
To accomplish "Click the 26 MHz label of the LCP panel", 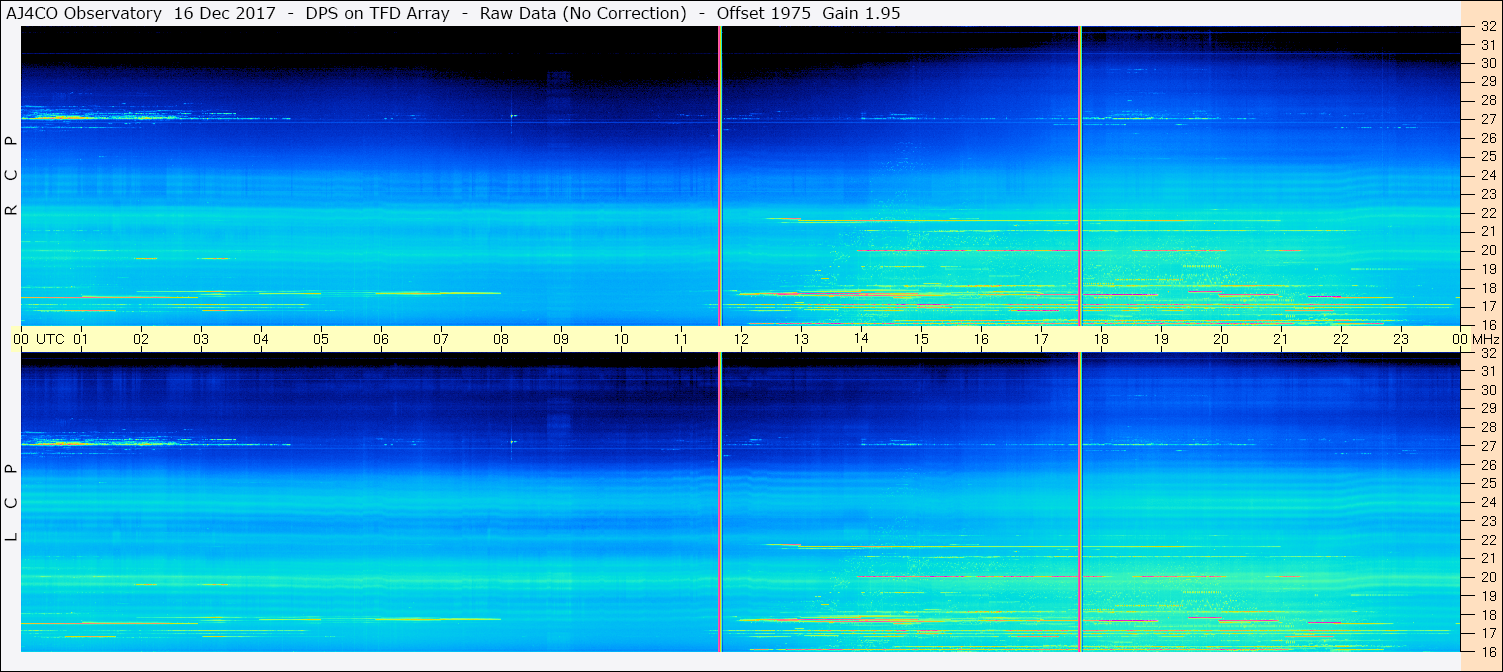I will point(1487,465).
